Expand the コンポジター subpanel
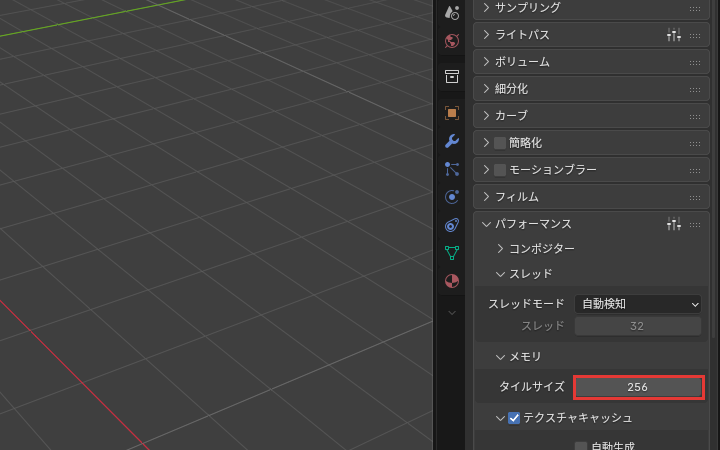Image resolution: width=720 pixels, height=450 pixels. click(x=501, y=248)
